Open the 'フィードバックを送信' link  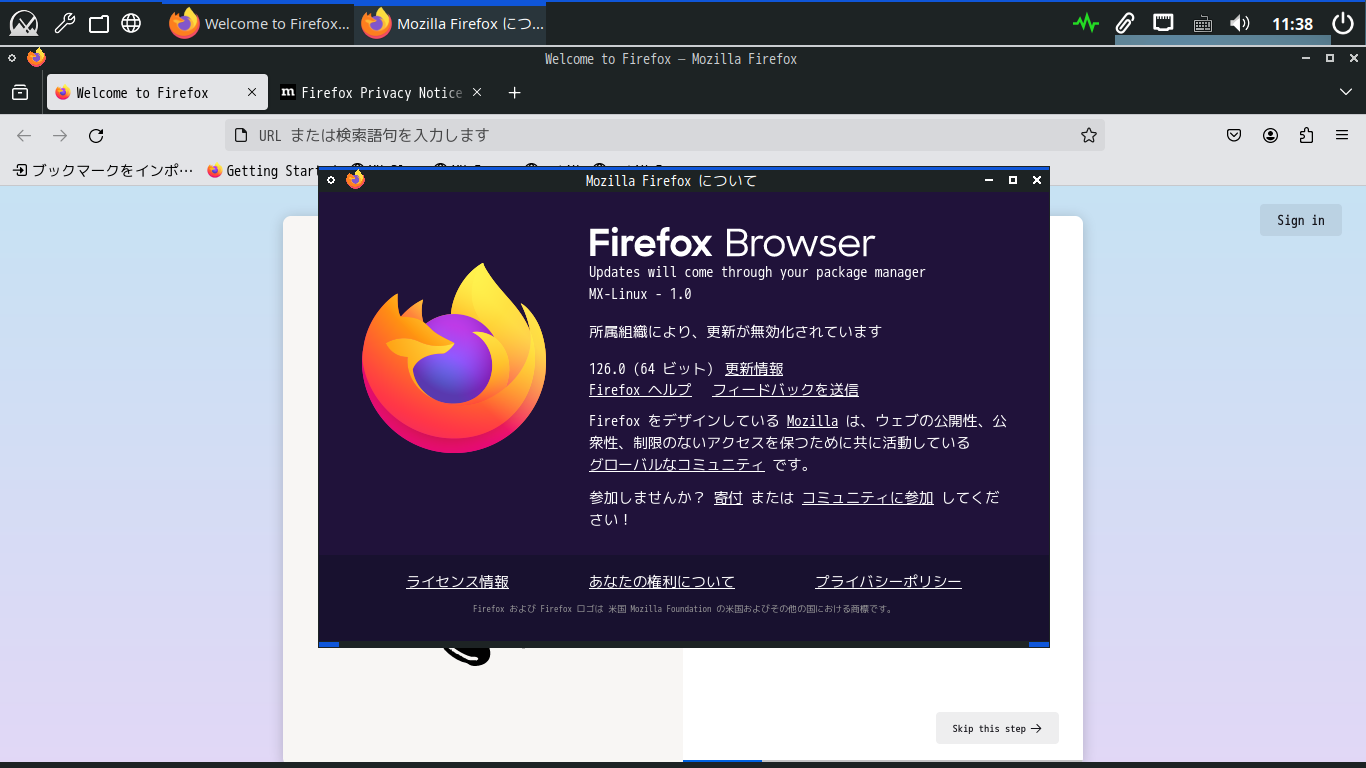[x=785, y=390]
